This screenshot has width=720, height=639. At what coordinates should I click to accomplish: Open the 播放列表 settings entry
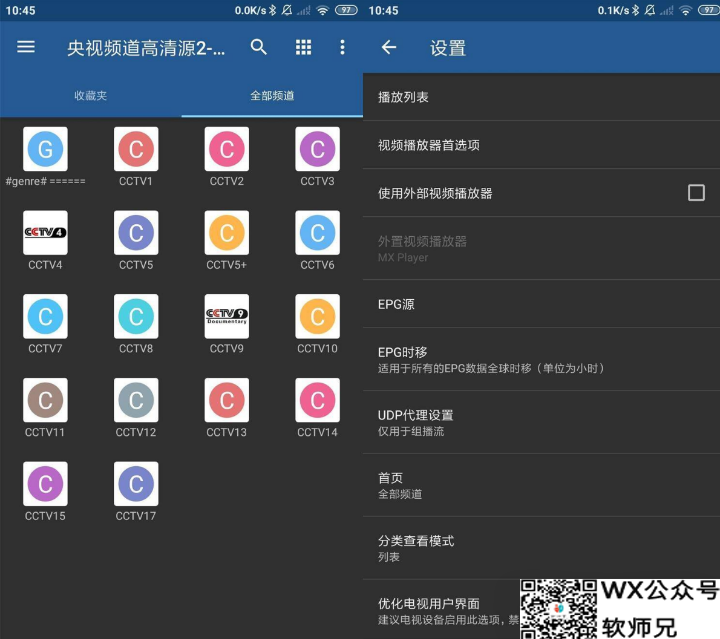(541, 97)
